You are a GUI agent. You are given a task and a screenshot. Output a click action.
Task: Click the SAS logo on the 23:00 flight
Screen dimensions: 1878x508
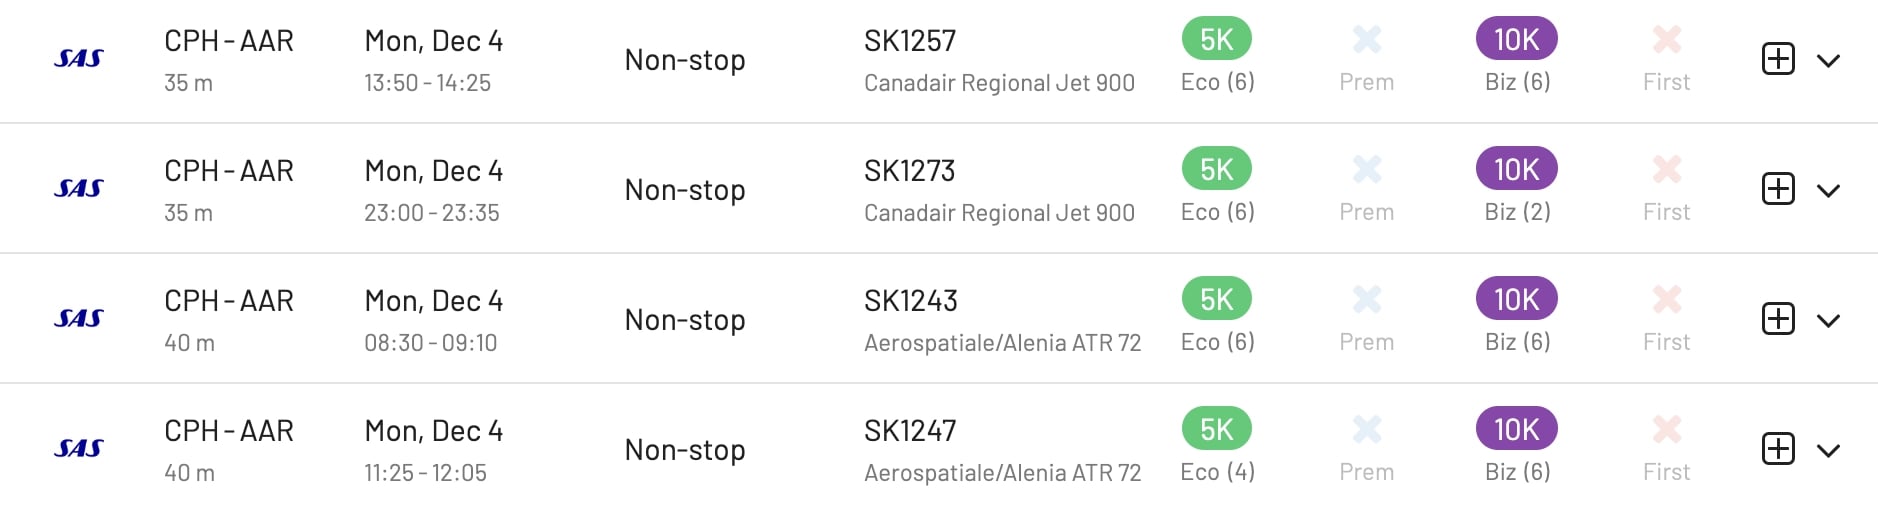pos(79,189)
